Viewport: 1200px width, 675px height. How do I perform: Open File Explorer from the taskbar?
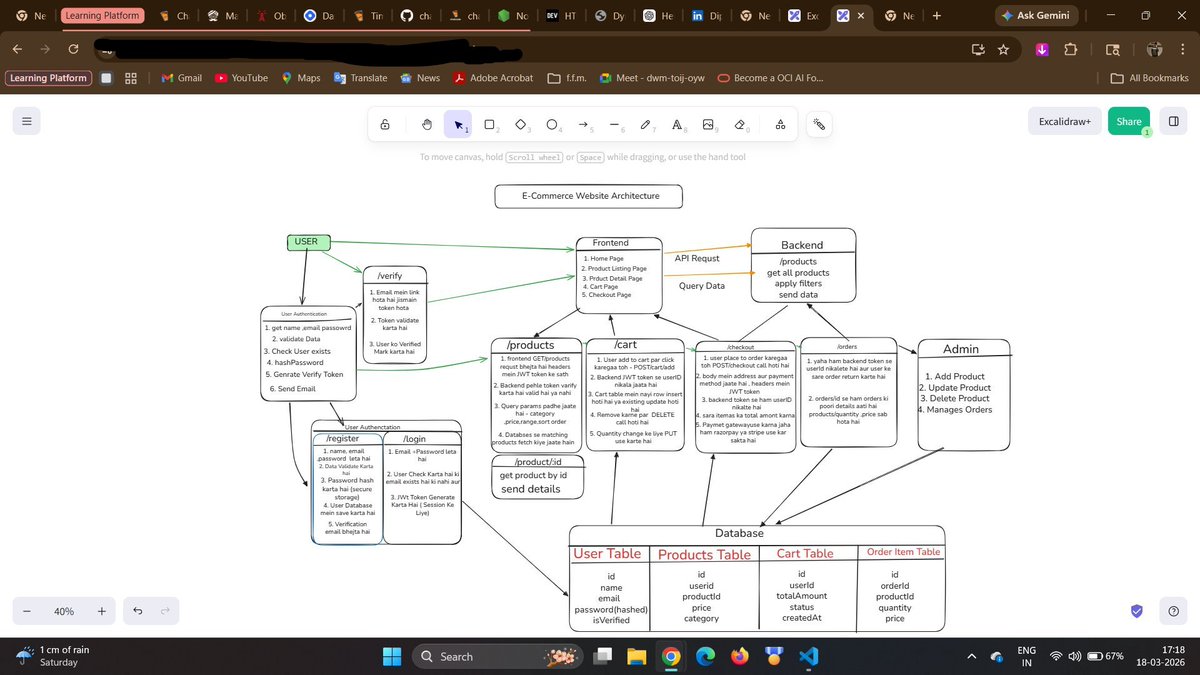click(x=638, y=656)
